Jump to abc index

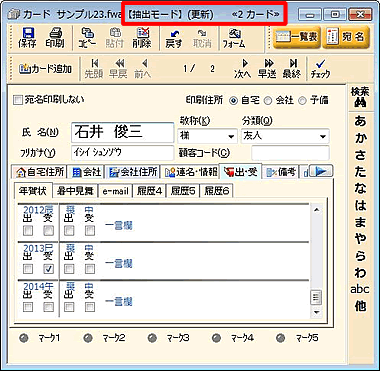coord(360,289)
